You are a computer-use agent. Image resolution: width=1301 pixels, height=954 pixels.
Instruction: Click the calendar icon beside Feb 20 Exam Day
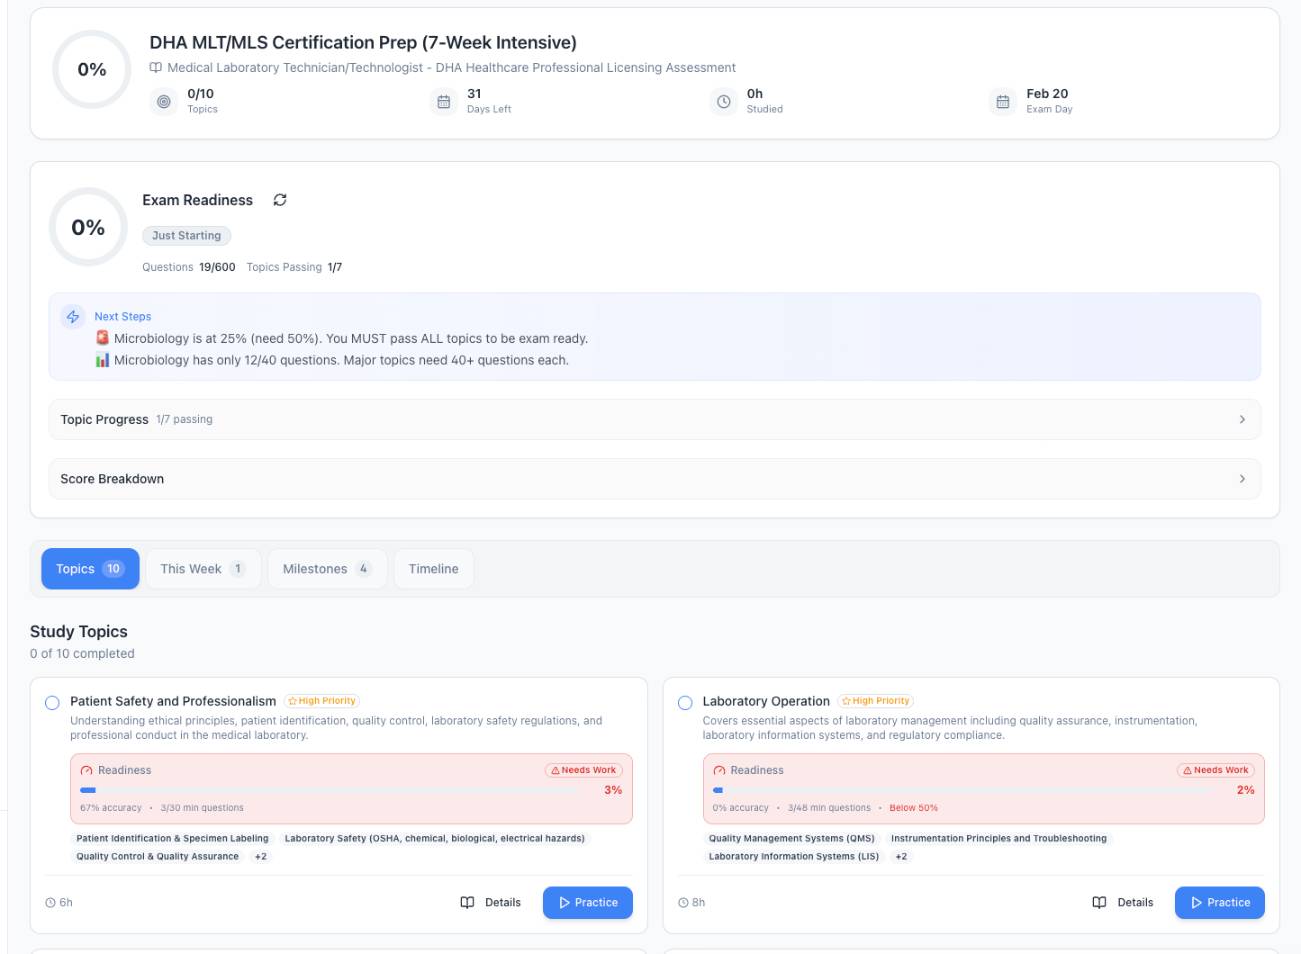coord(1003,101)
